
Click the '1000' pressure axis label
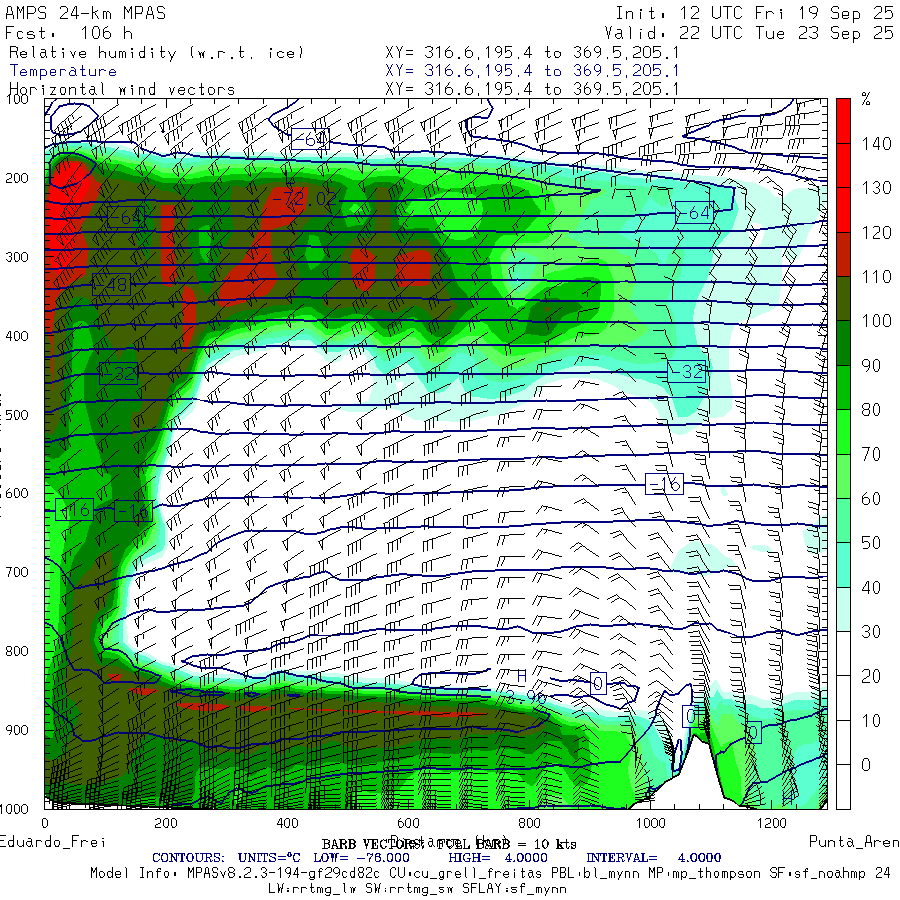point(14,809)
